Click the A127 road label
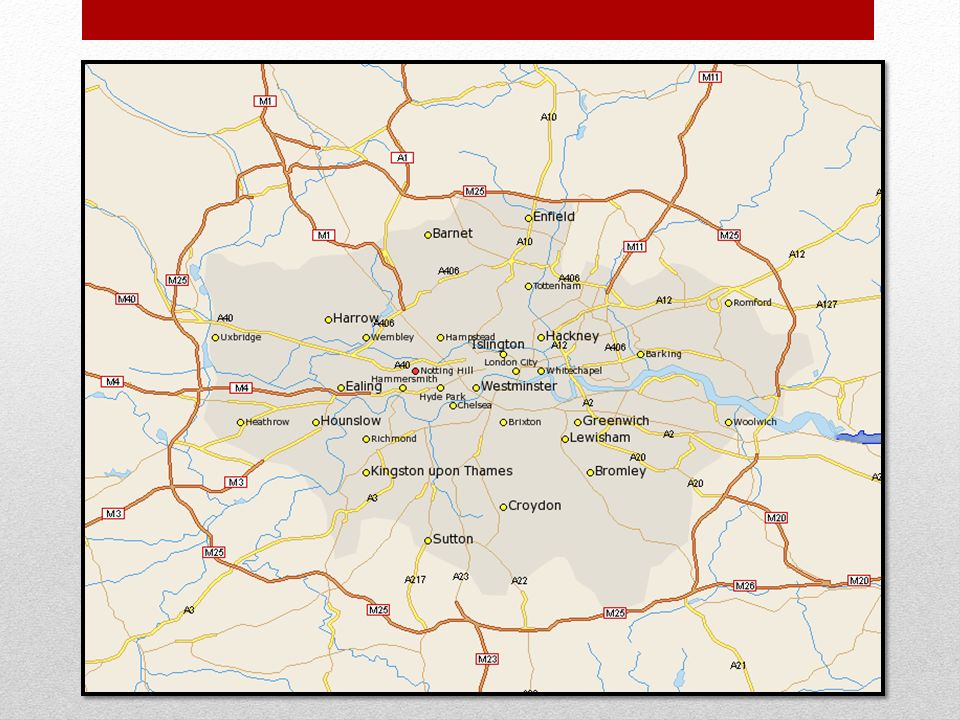960x720 pixels. click(x=827, y=304)
